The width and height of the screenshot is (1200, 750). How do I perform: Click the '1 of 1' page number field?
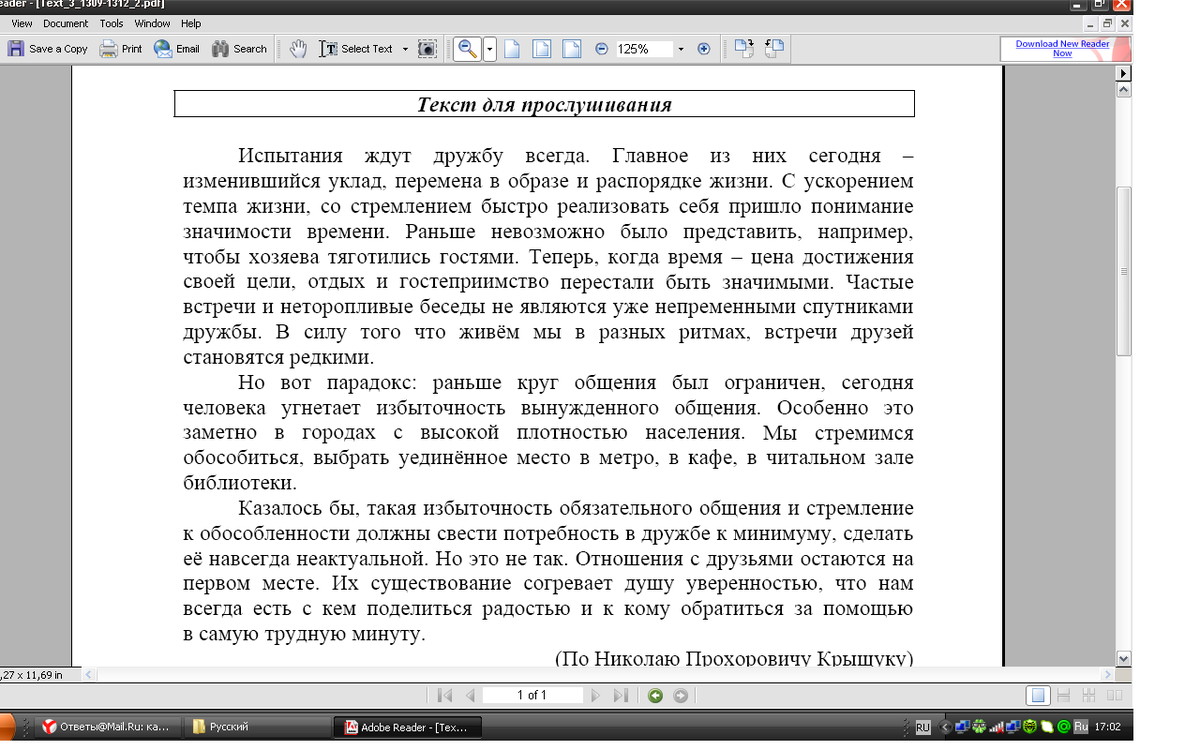532,695
